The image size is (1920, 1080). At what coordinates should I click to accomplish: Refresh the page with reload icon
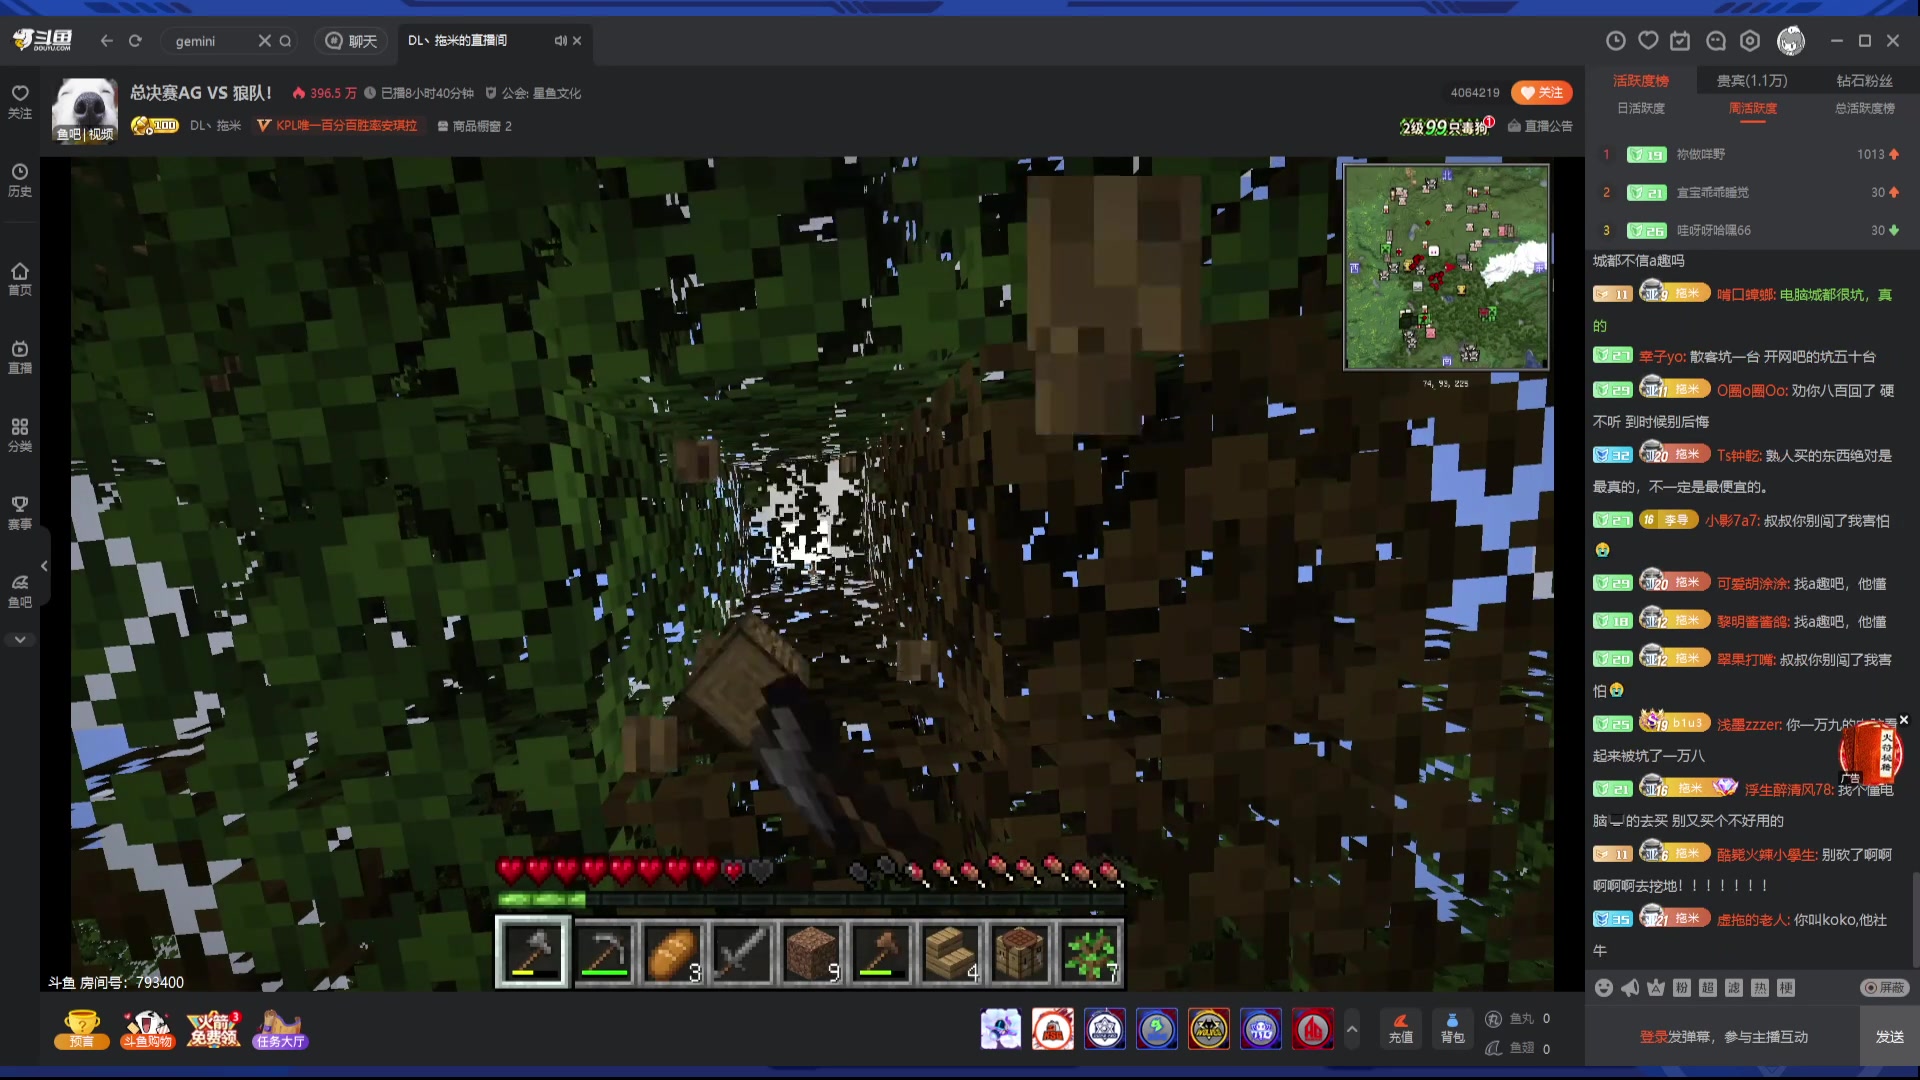point(135,41)
